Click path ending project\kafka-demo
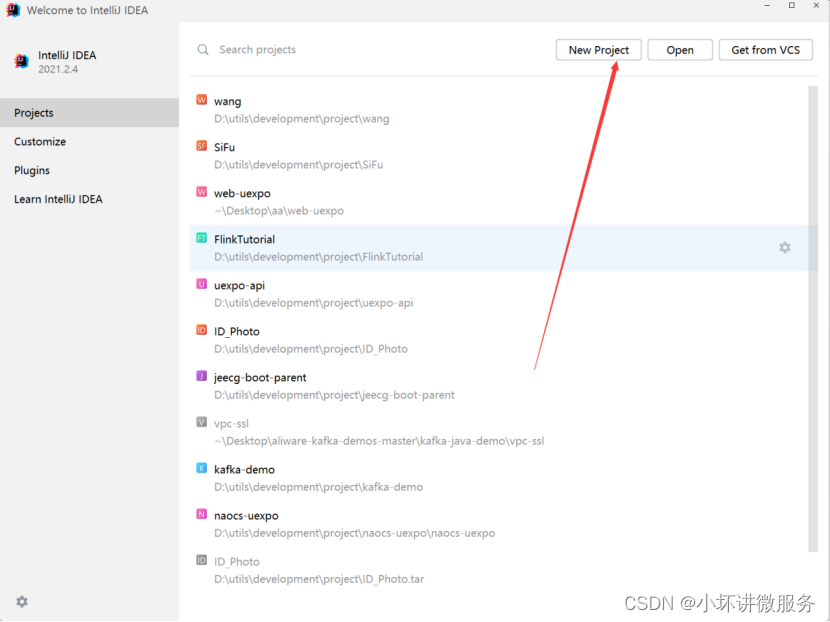Viewport: 830px width, 622px height. [x=318, y=487]
